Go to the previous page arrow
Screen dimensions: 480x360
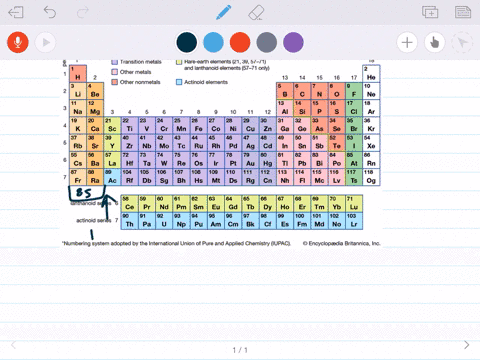tap(13, 345)
